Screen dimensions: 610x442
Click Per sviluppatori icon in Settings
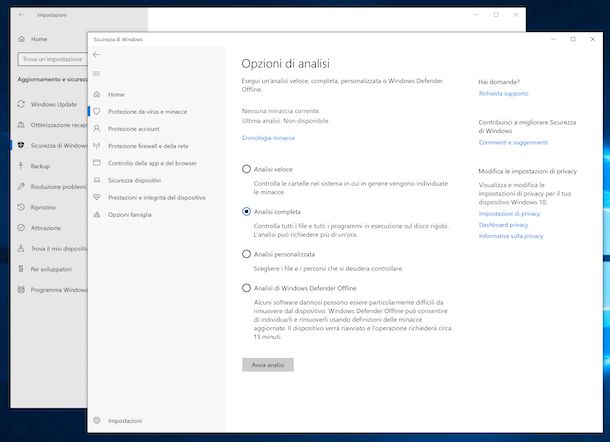[x=21, y=269]
